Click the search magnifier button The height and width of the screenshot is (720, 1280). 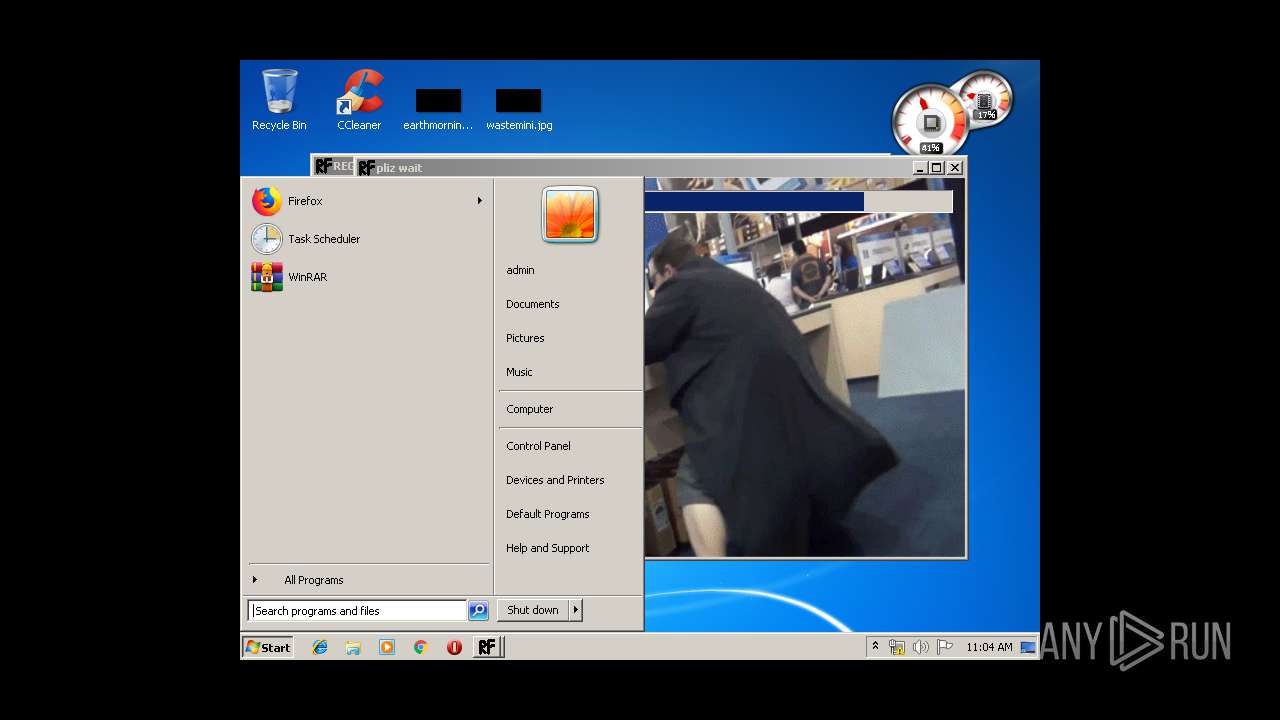(x=478, y=610)
